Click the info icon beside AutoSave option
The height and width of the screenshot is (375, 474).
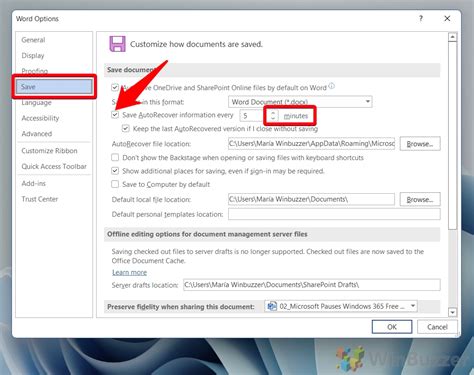[331, 86]
